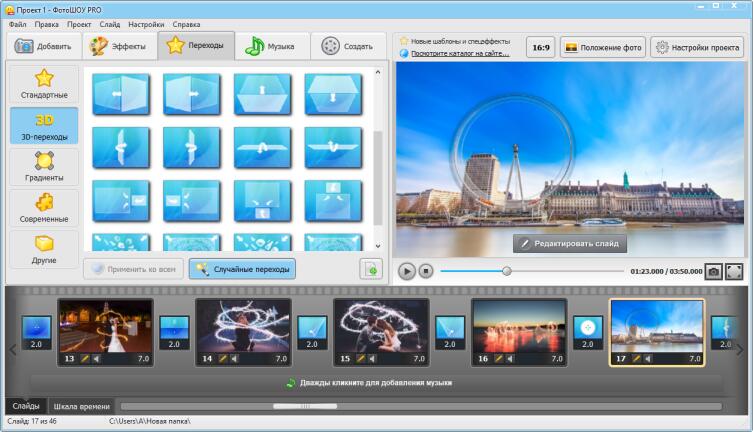Screen dimensions: 753x432
Task: Toggle the sound icon on slide 15
Action: pos(371,358)
